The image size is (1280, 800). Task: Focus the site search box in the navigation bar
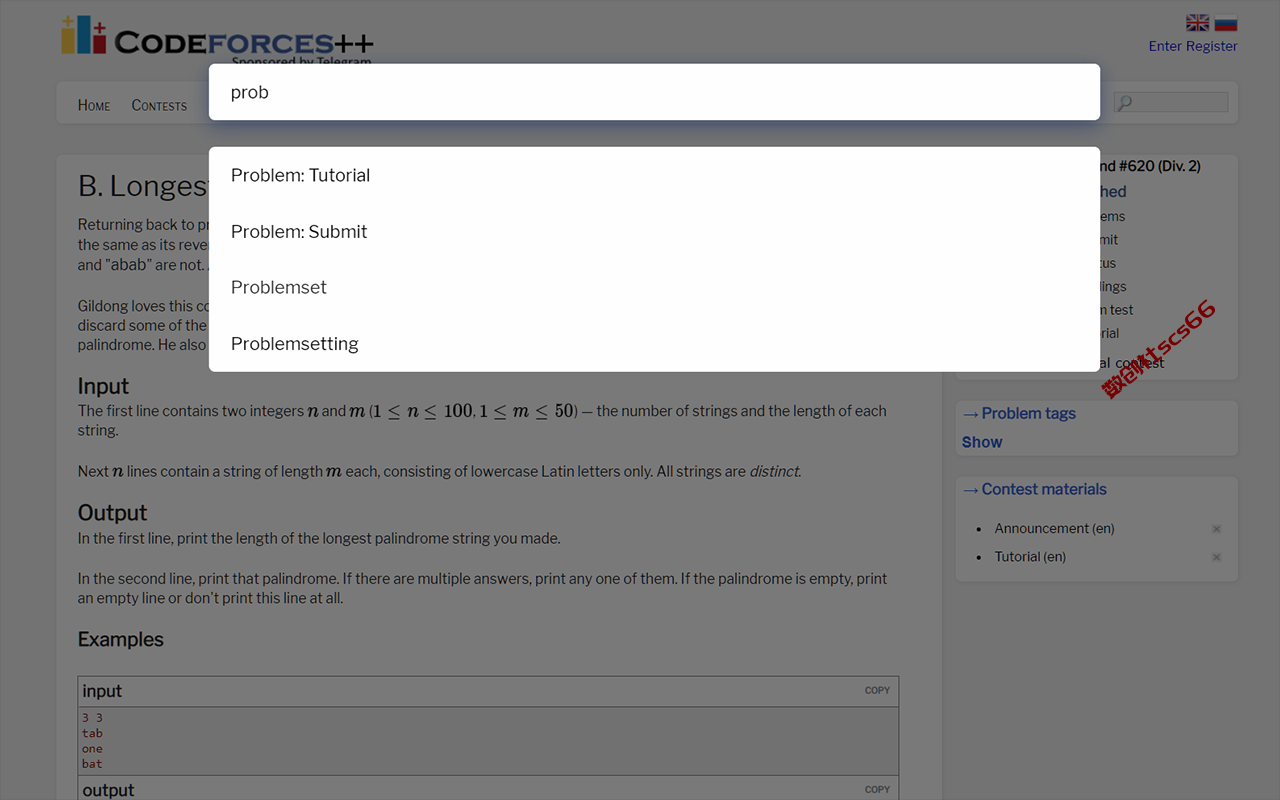tap(1171, 102)
